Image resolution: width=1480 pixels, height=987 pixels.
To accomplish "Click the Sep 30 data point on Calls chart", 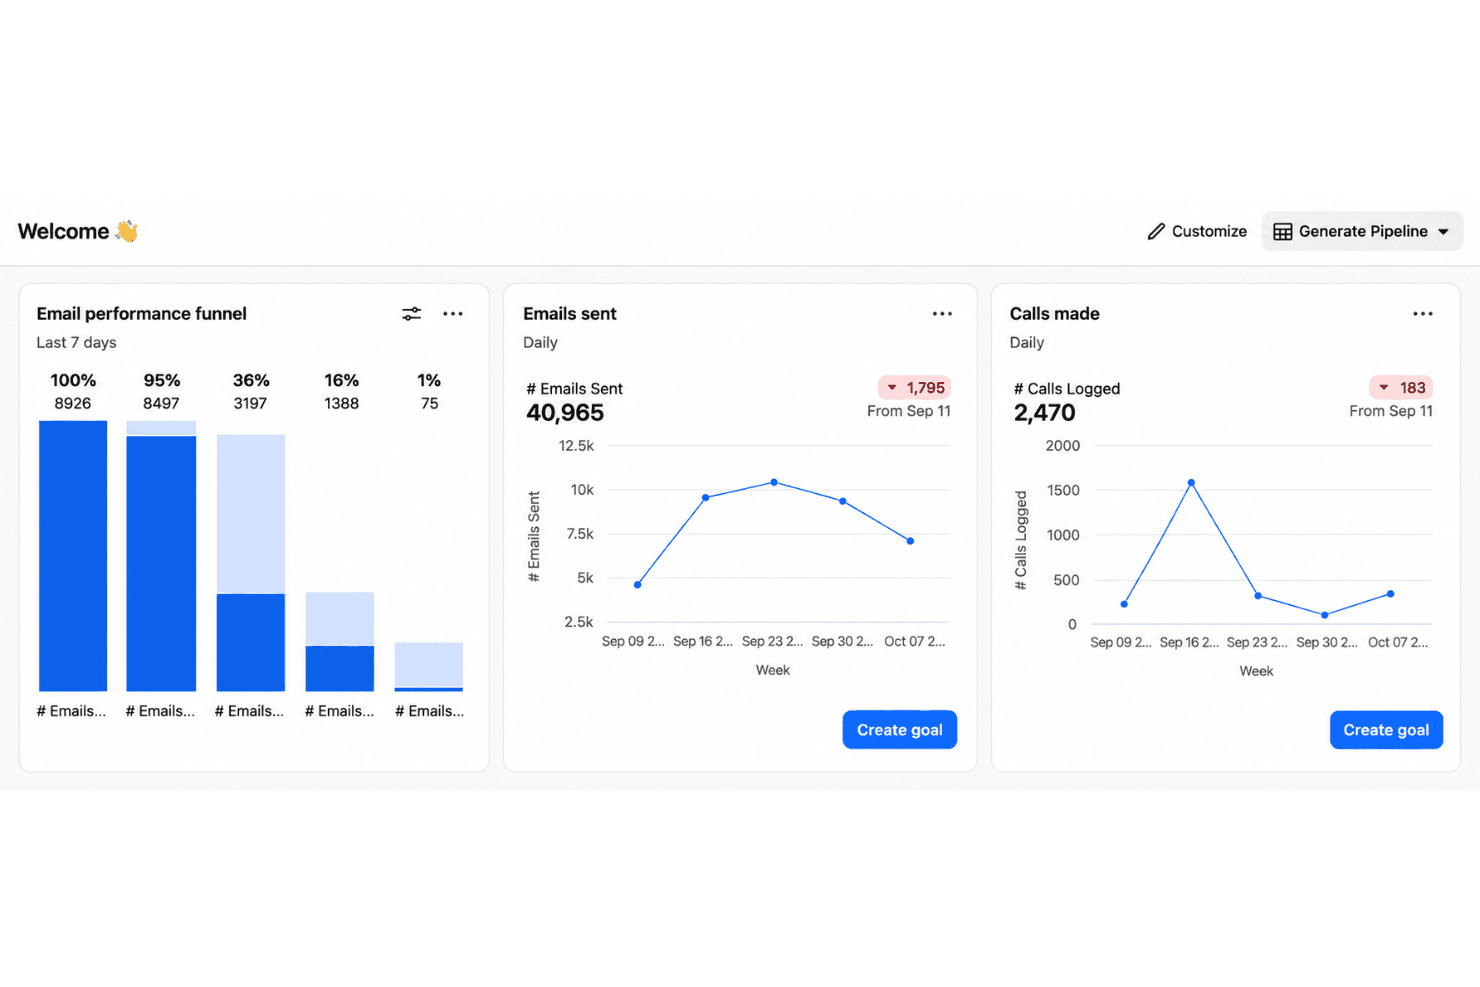I will coord(1324,615).
